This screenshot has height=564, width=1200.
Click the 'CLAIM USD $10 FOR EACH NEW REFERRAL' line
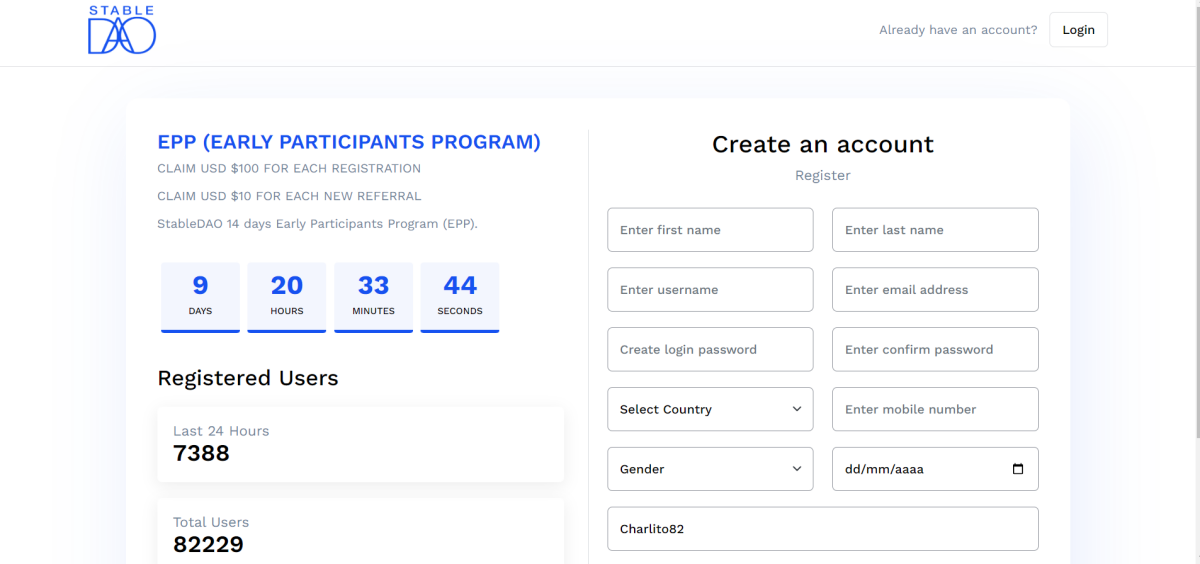point(289,196)
